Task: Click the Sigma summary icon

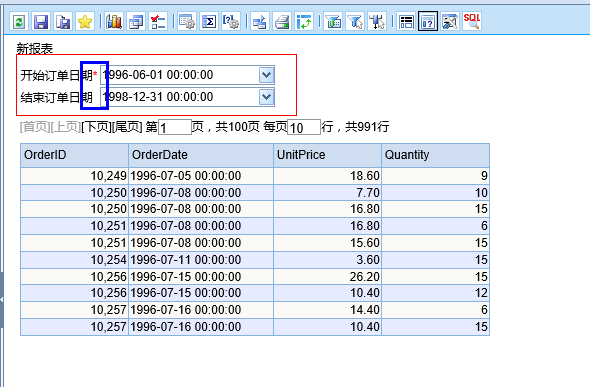Action: pos(209,21)
